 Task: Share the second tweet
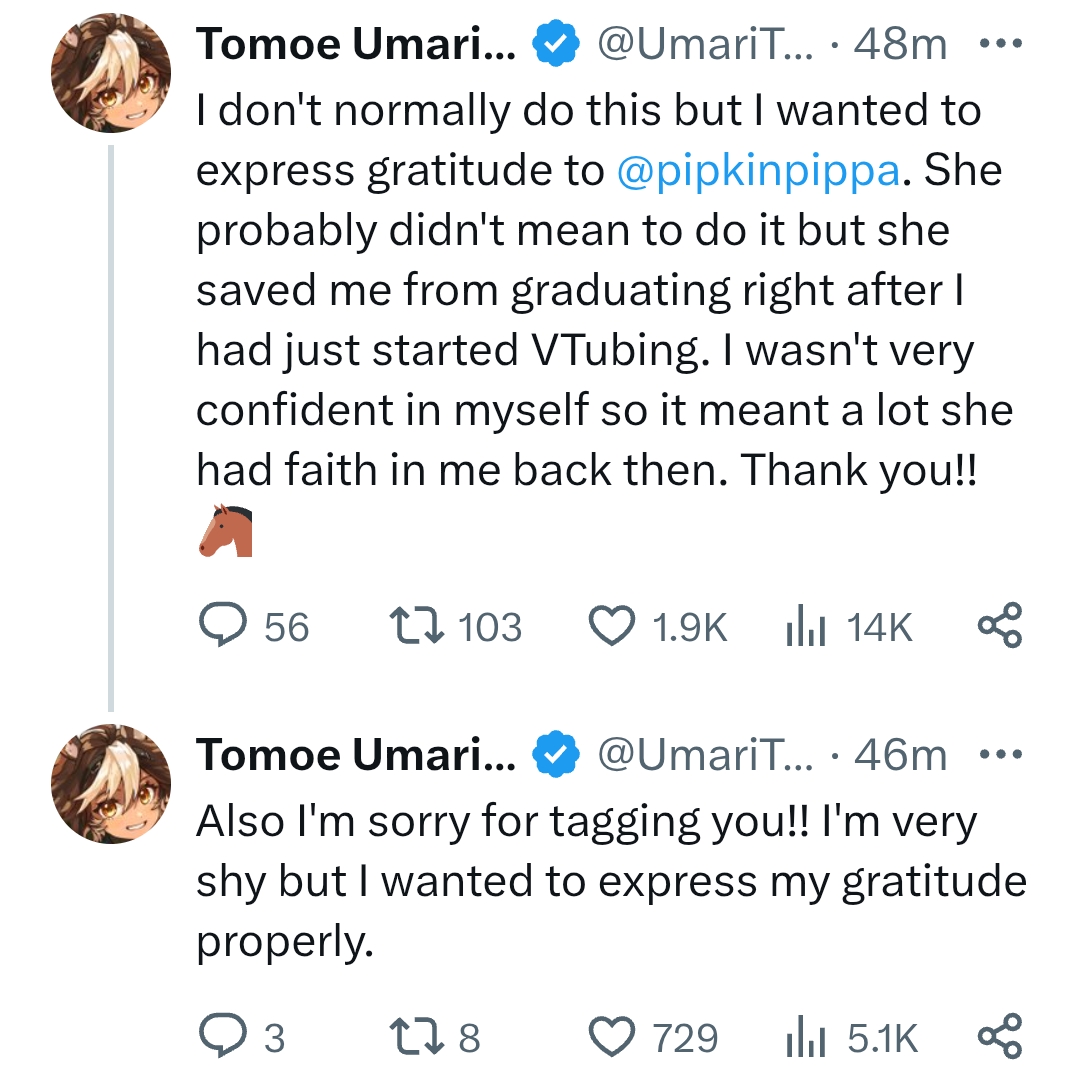click(x=999, y=1035)
